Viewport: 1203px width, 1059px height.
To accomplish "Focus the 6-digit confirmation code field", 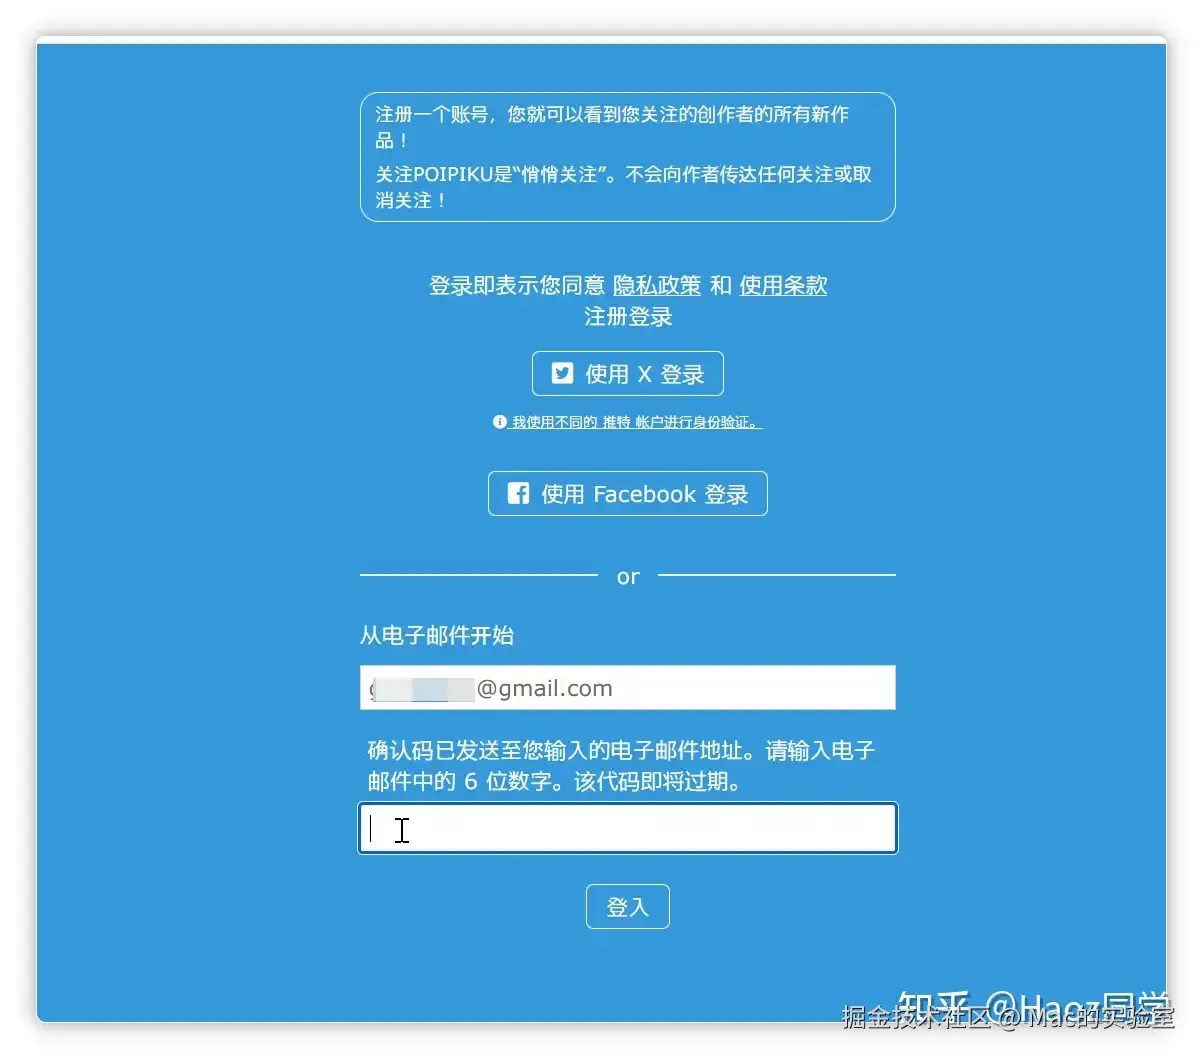I will [627, 828].
